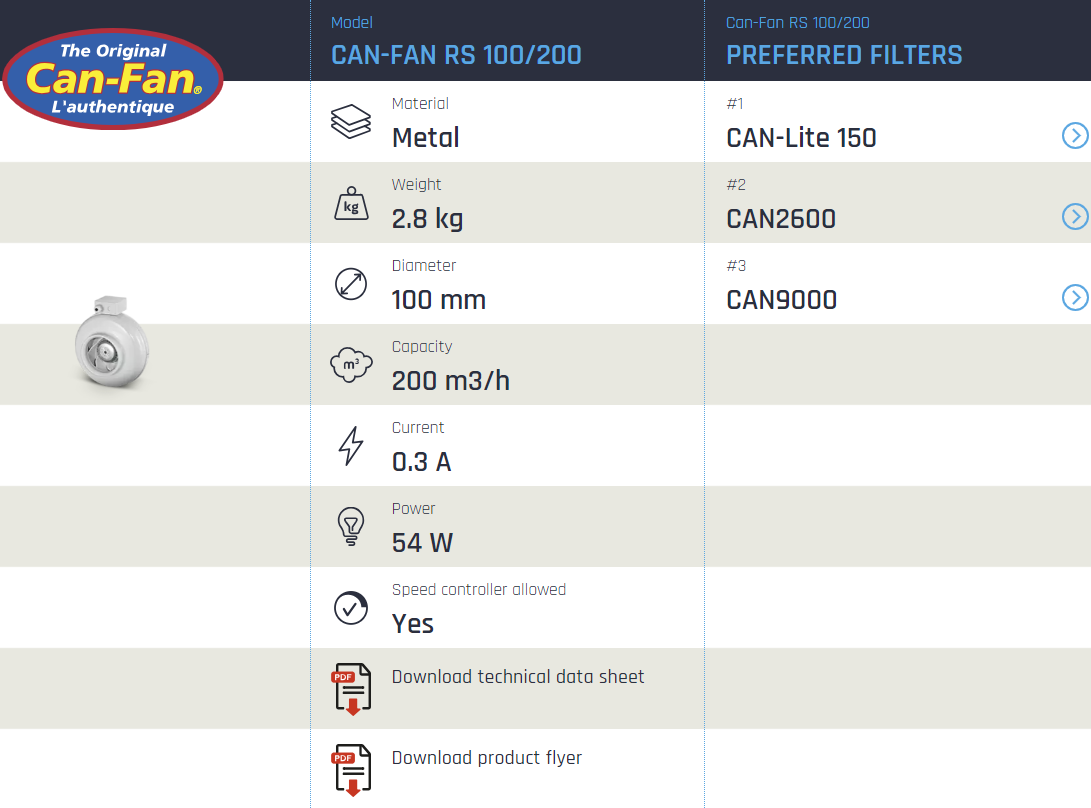Viewport: 1091px width, 808px height.
Task: Click the product flyer PDF icon
Action: pyautogui.click(x=351, y=770)
